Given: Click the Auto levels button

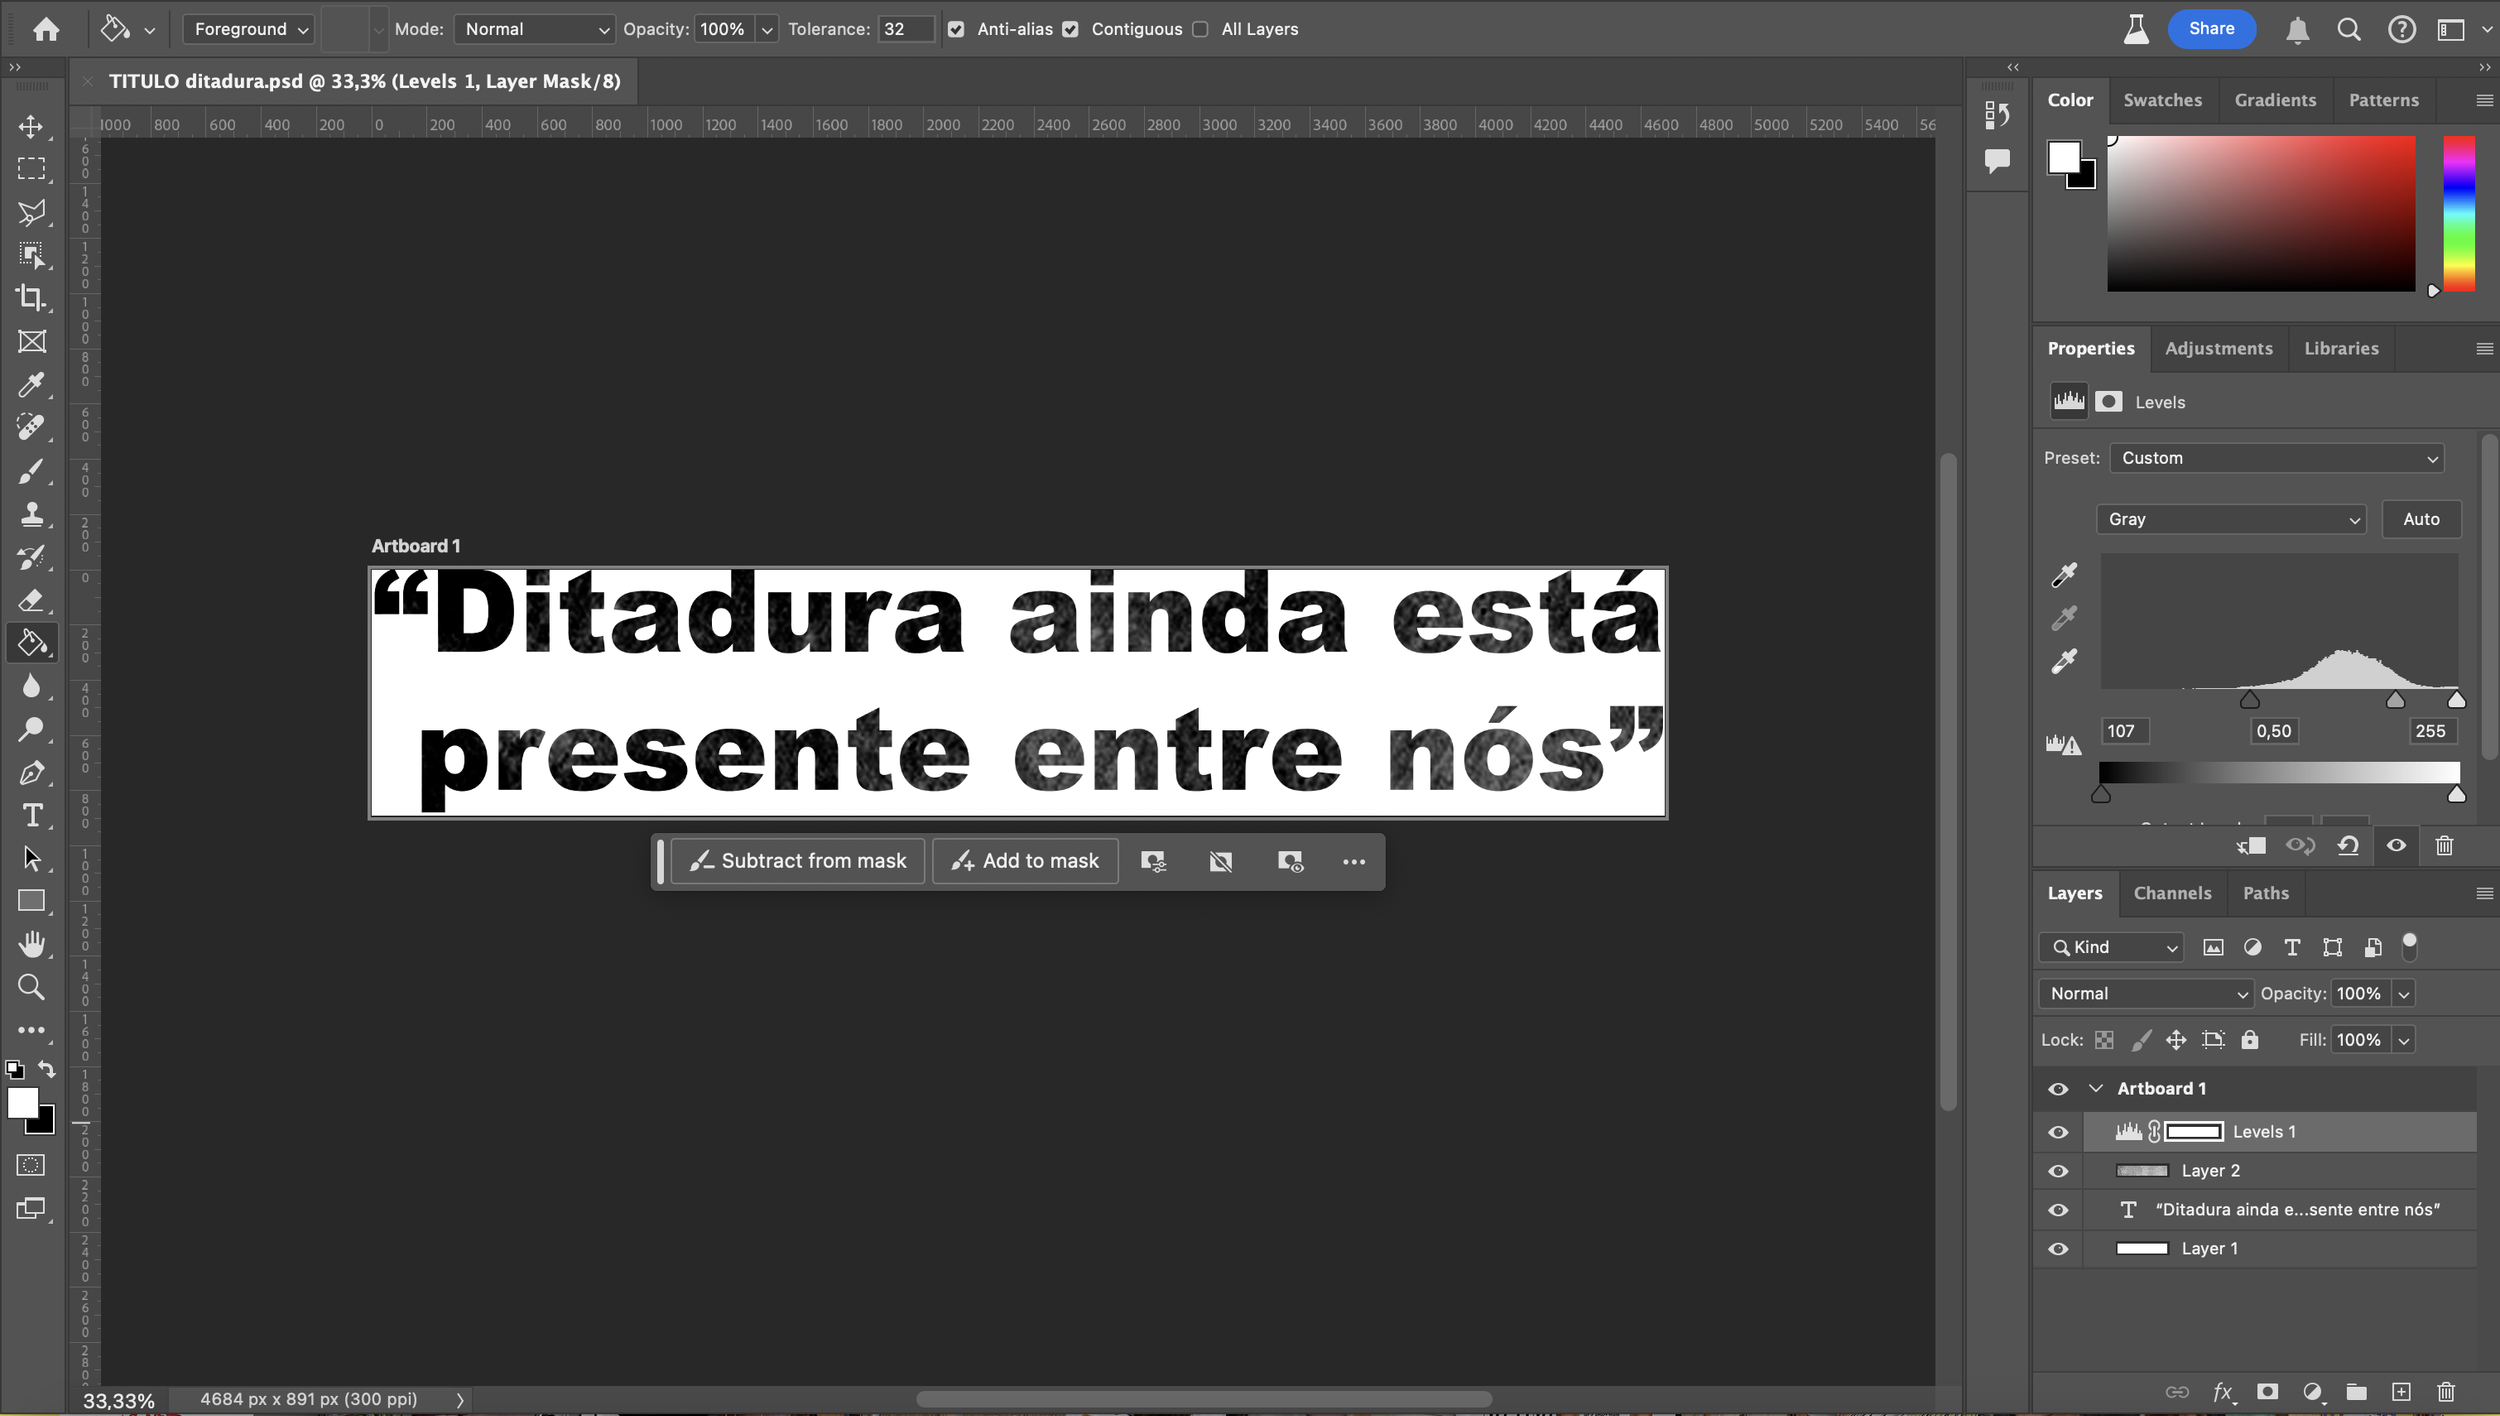Looking at the screenshot, I should (2420, 519).
